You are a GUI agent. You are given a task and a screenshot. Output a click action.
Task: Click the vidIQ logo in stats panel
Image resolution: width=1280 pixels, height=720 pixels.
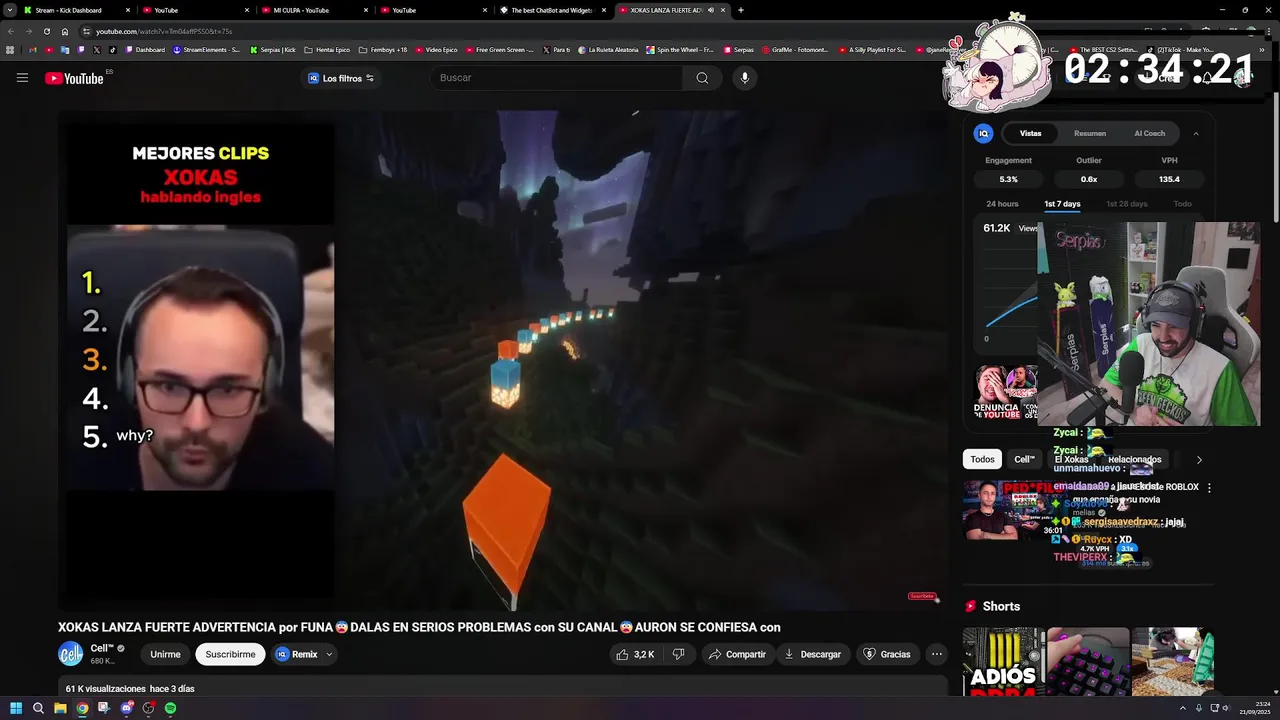tap(983, 133)
